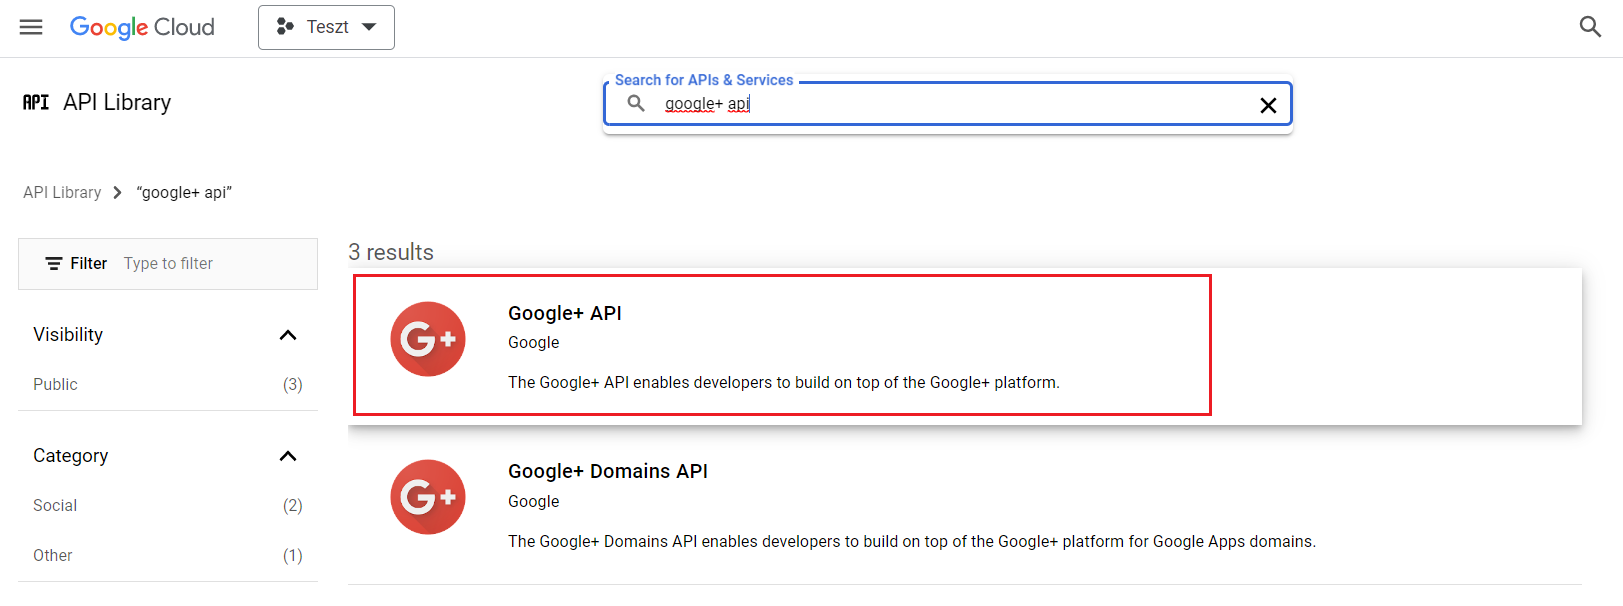Click the Google Cloud logo

coord(142,27)
